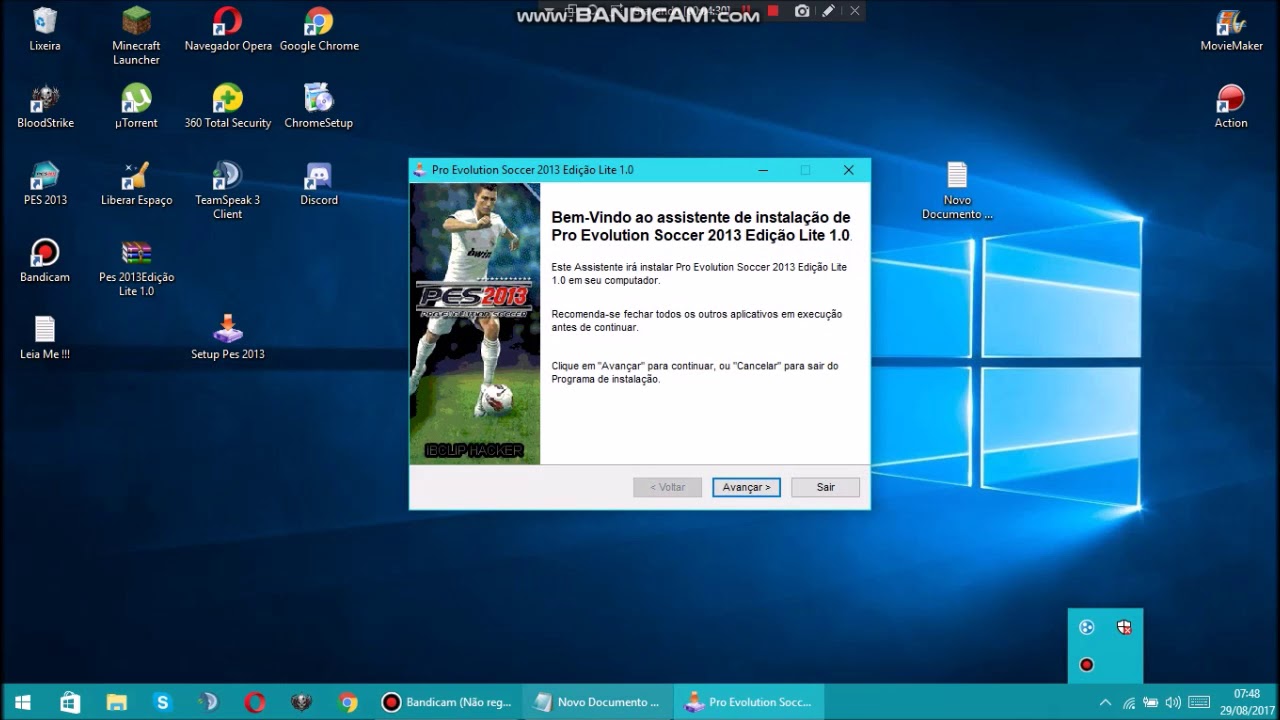This screenshot has height=720, width=1280.
Task: Select TeamSpeak 3 Client desktop icon
Action: click(x=228, y=190)
